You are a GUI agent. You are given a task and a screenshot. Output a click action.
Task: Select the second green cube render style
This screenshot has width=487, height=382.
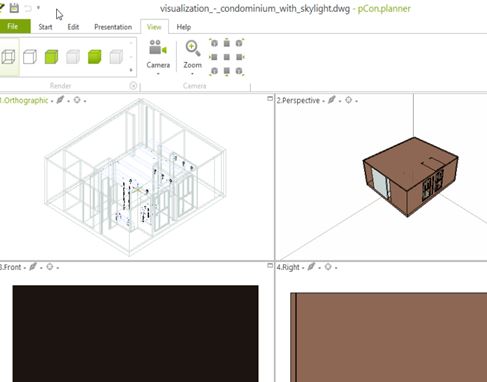(94, 57)
